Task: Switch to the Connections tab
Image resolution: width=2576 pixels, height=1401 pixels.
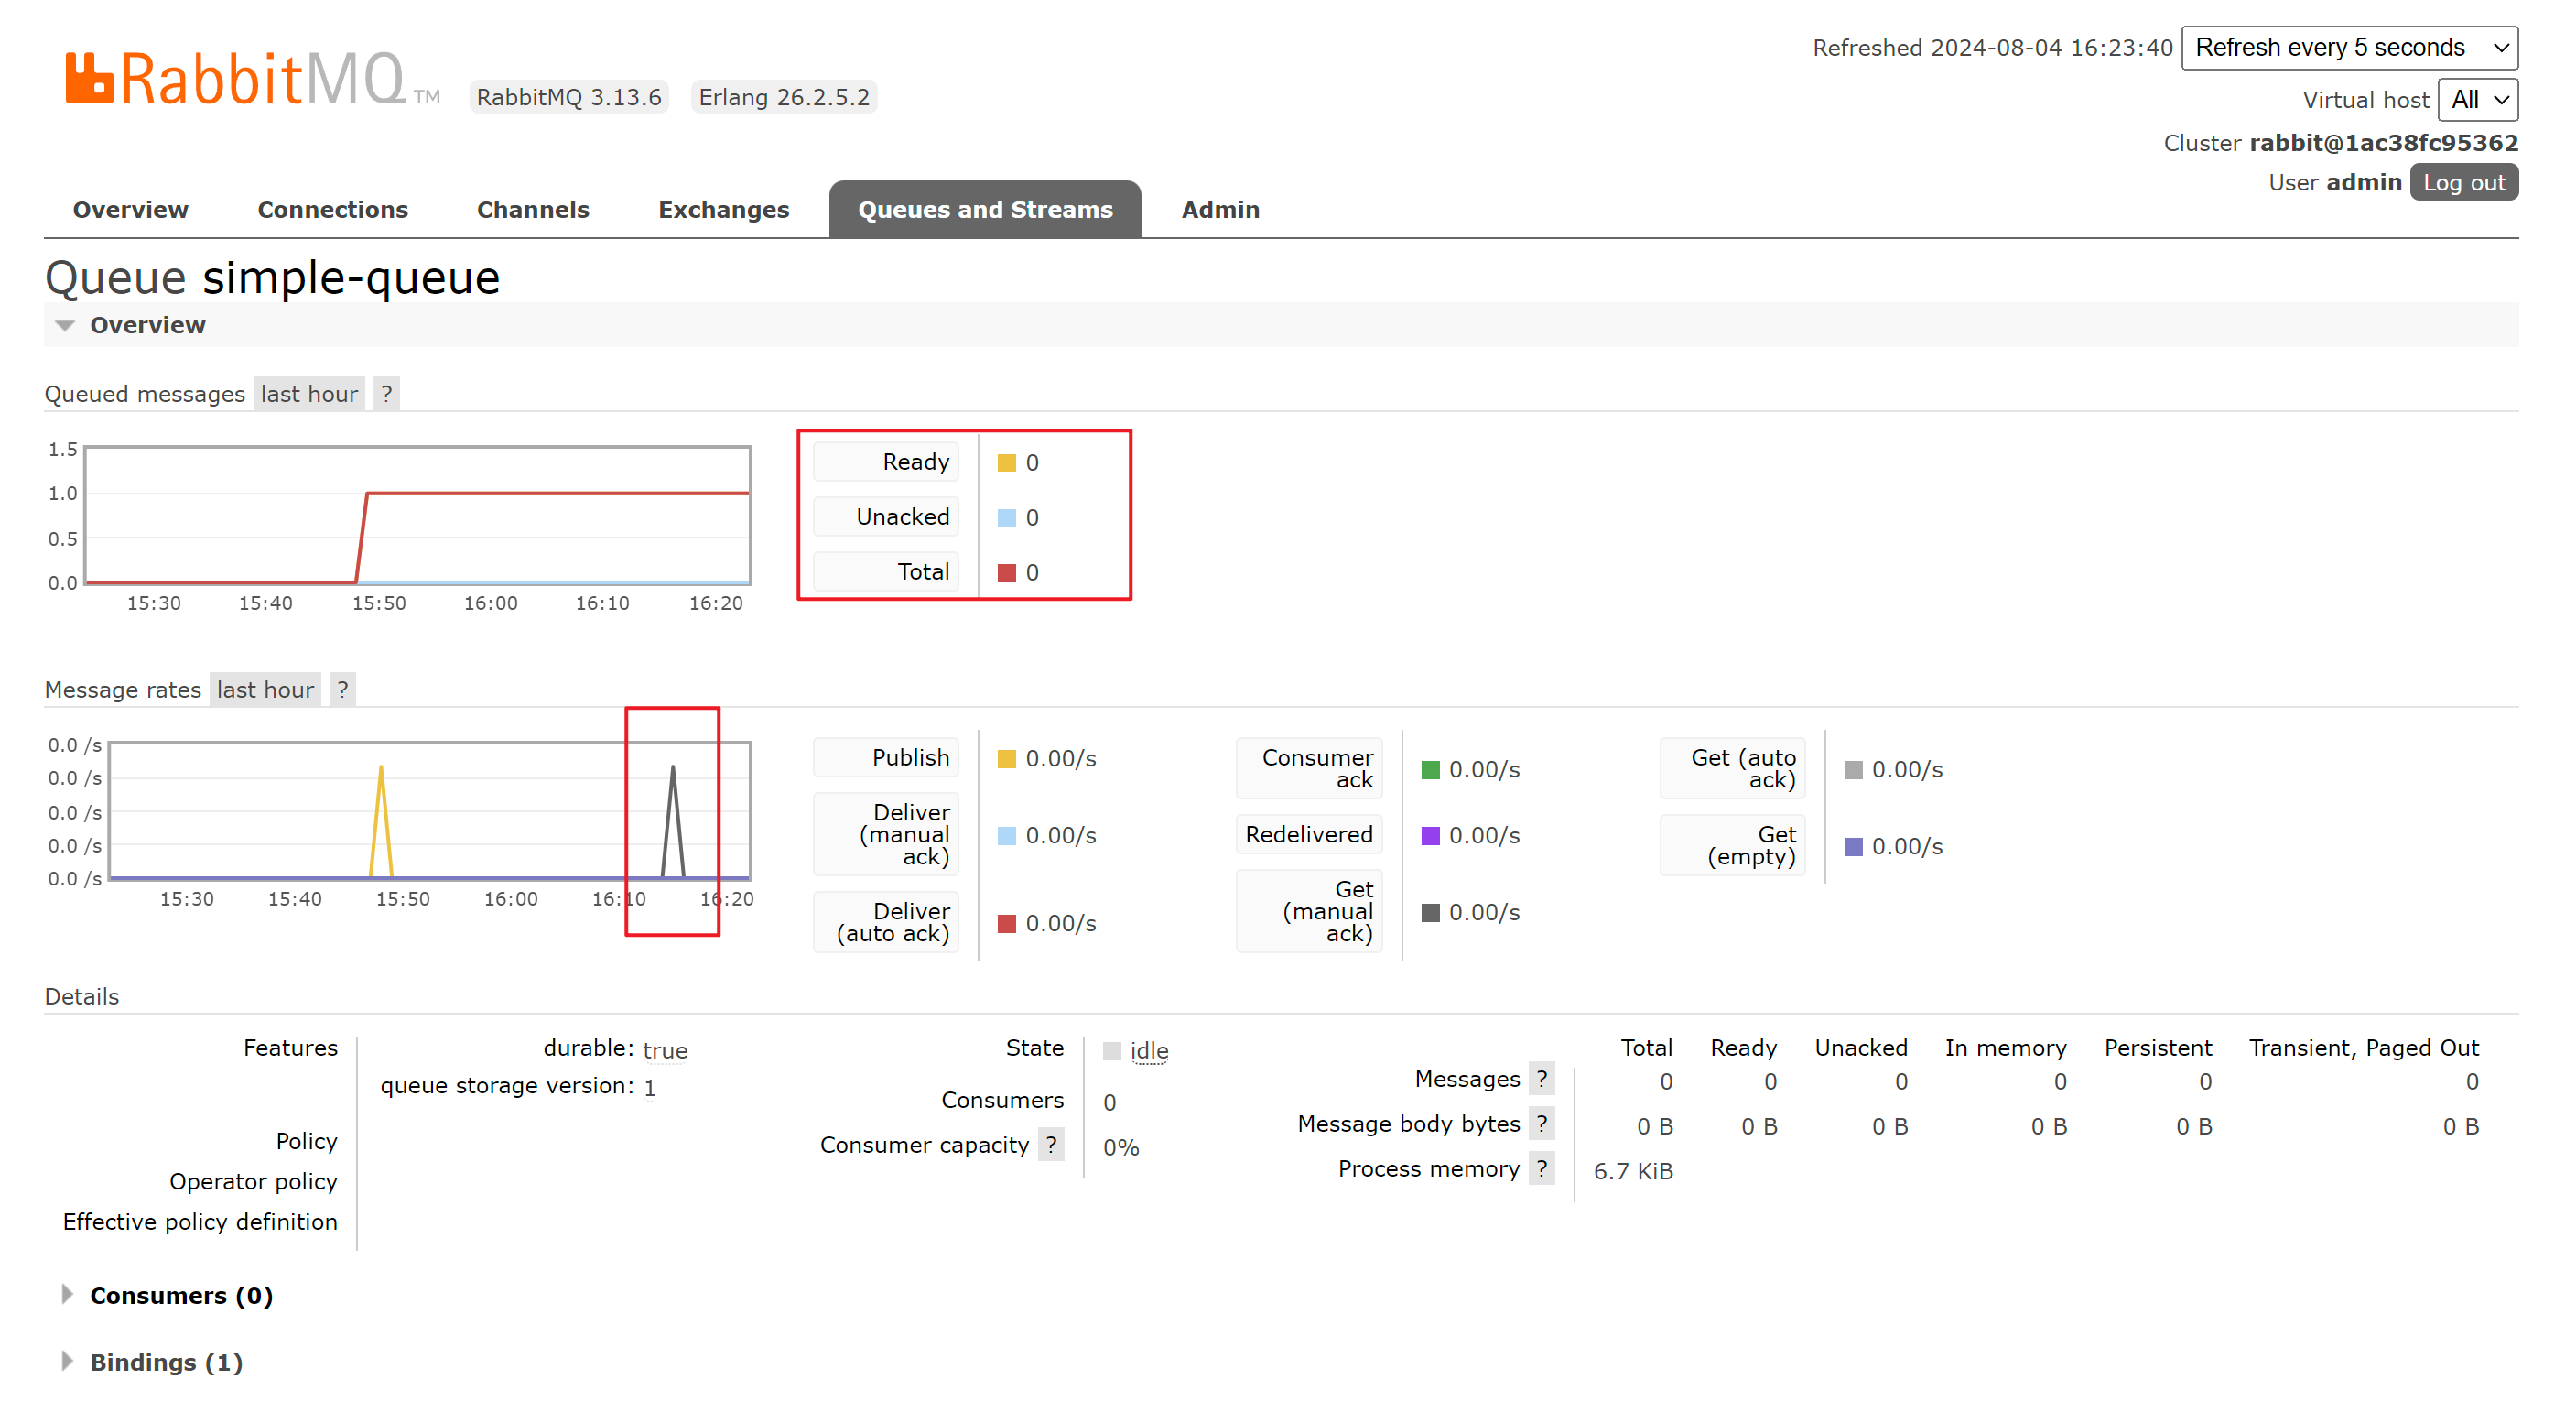Action: click(333, 210)
